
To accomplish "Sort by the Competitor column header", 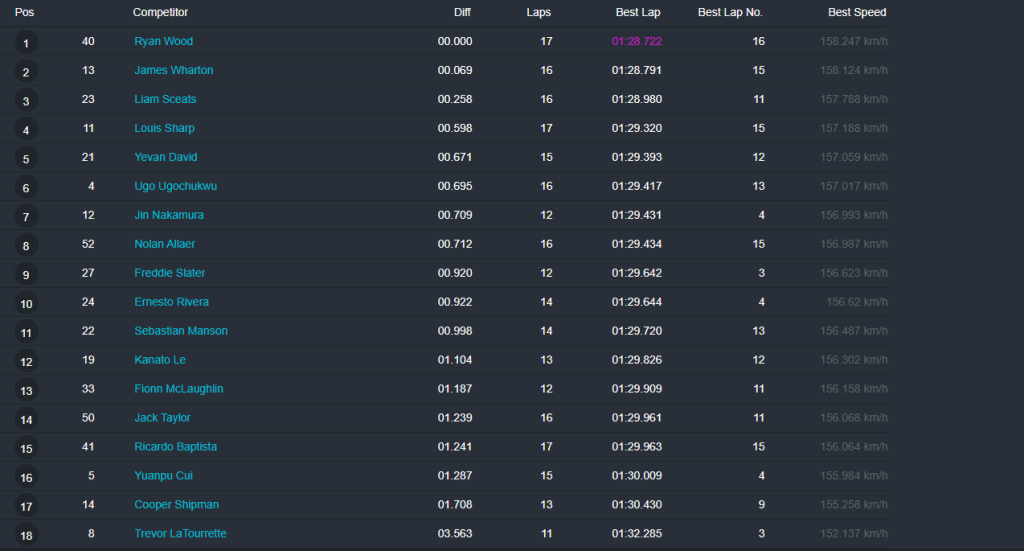I will pos(160,13).
